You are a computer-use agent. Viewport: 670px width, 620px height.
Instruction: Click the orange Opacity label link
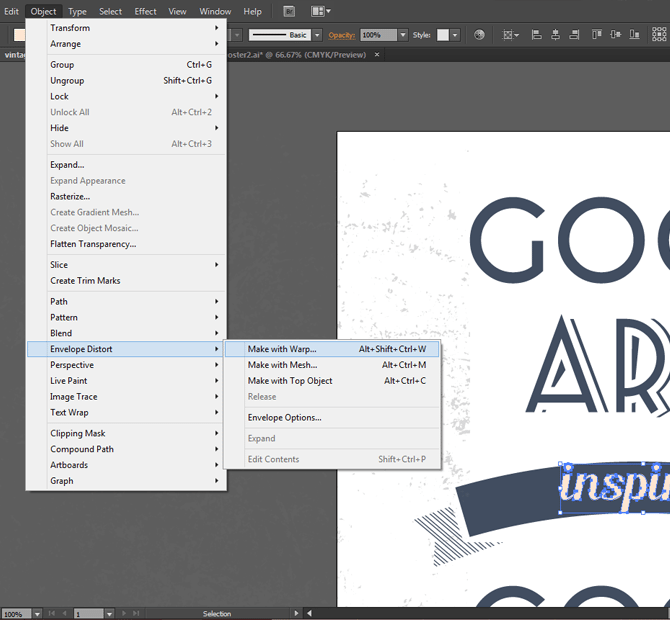click(342, 35)
